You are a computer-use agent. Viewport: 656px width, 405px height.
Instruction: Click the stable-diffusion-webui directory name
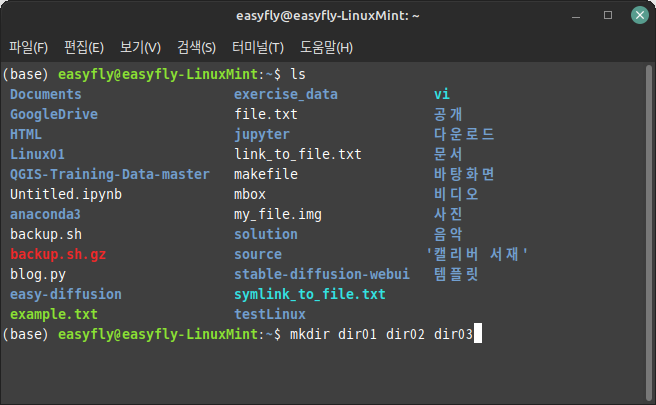[322, 274]
